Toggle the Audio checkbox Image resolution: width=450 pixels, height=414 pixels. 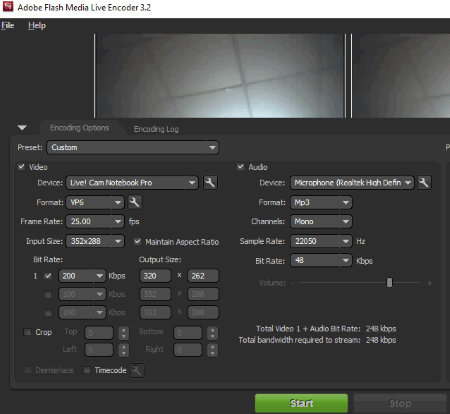click(240, 167)
